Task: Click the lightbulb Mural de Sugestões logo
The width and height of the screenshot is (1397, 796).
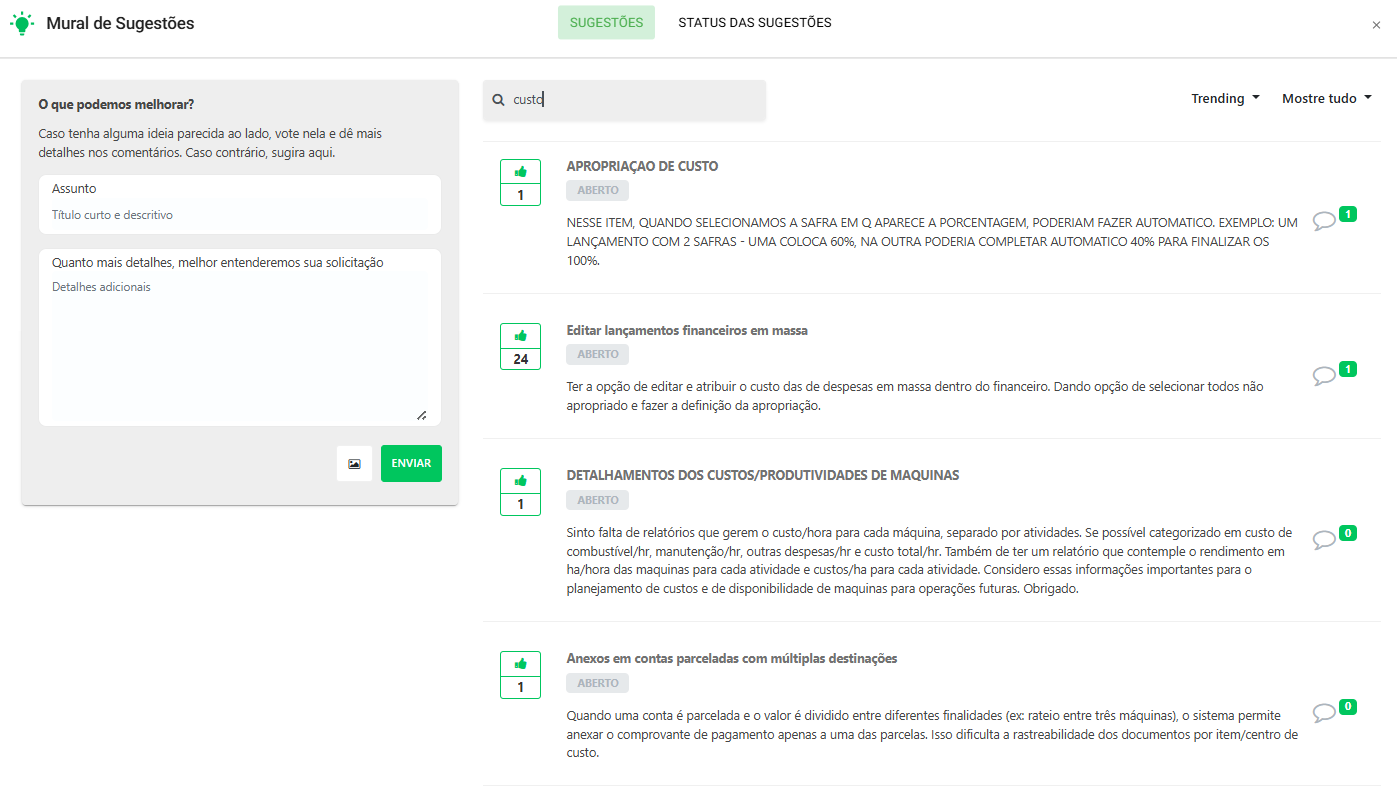Action: coord(22,23)
